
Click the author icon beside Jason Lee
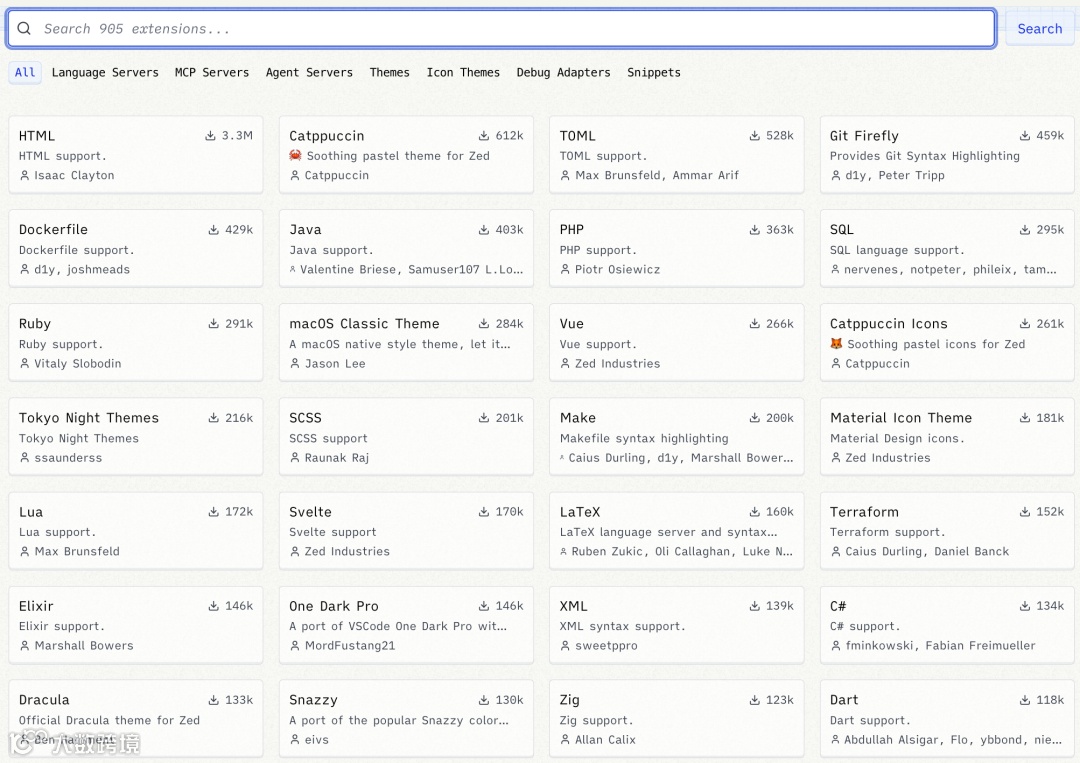click(295, 364)
